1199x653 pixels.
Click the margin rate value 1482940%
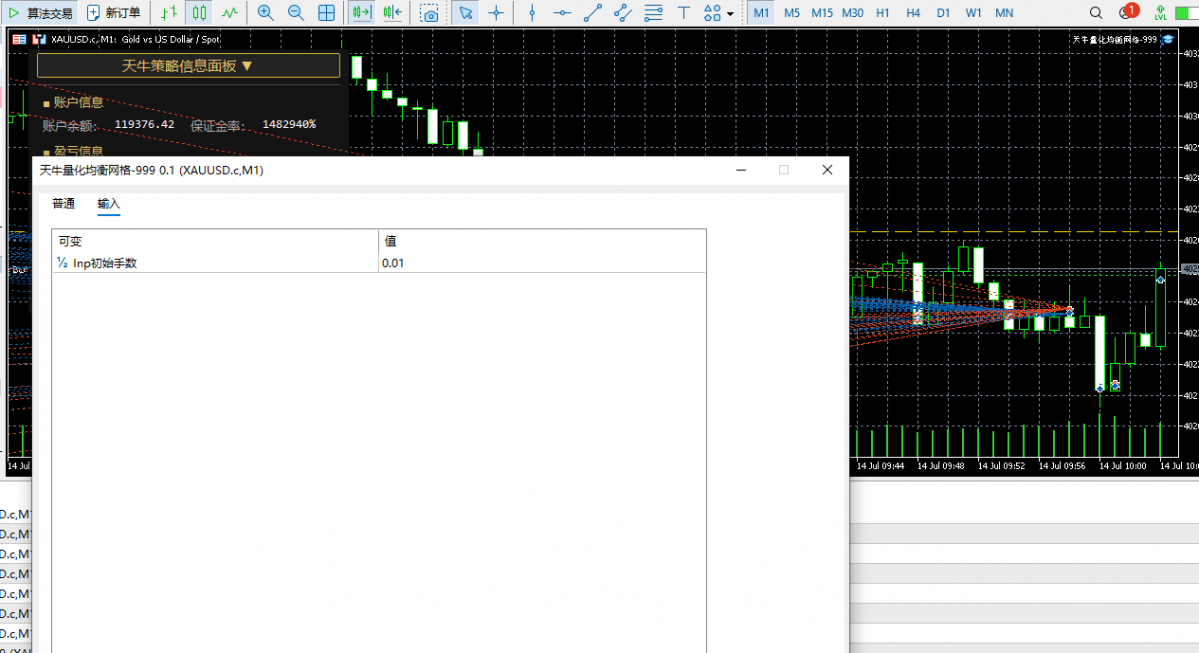(x=289, y=124)
